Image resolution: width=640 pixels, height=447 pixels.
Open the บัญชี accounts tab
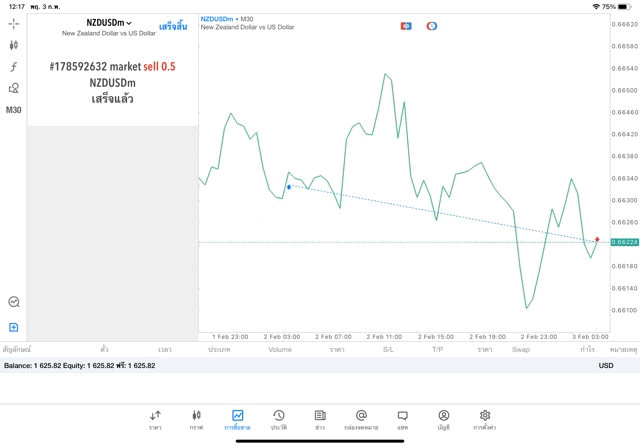pyautogui.click(x=444, y=420)
